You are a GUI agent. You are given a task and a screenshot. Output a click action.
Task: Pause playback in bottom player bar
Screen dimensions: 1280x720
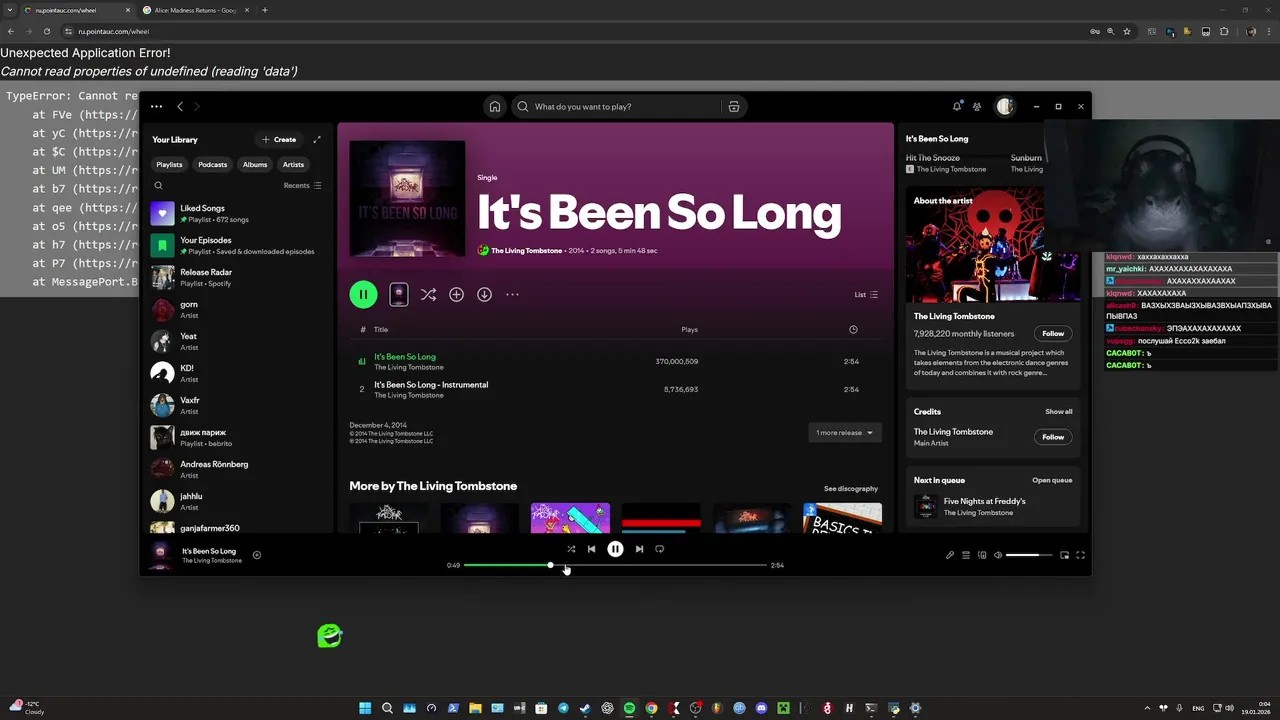(x=615, y=549)
